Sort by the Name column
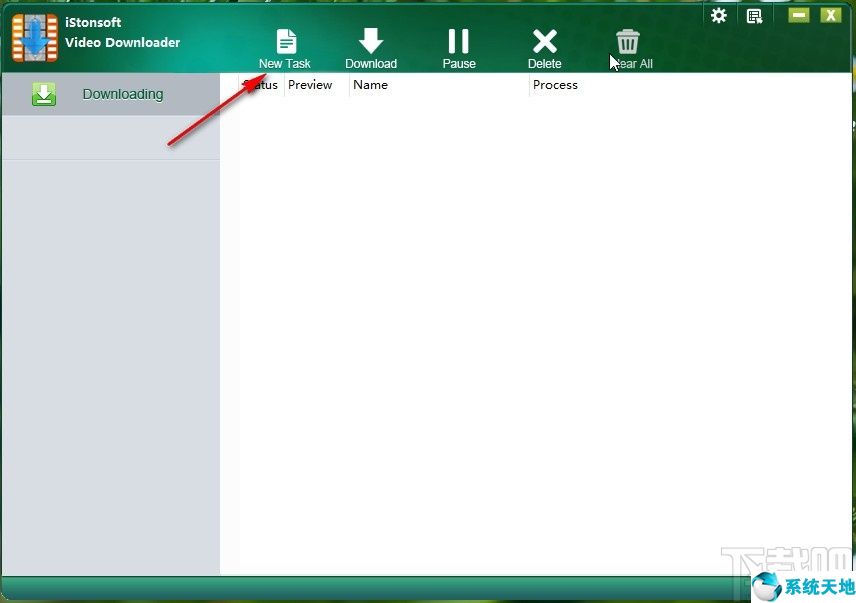Screen dimensions: 856x603 [370, 85]
